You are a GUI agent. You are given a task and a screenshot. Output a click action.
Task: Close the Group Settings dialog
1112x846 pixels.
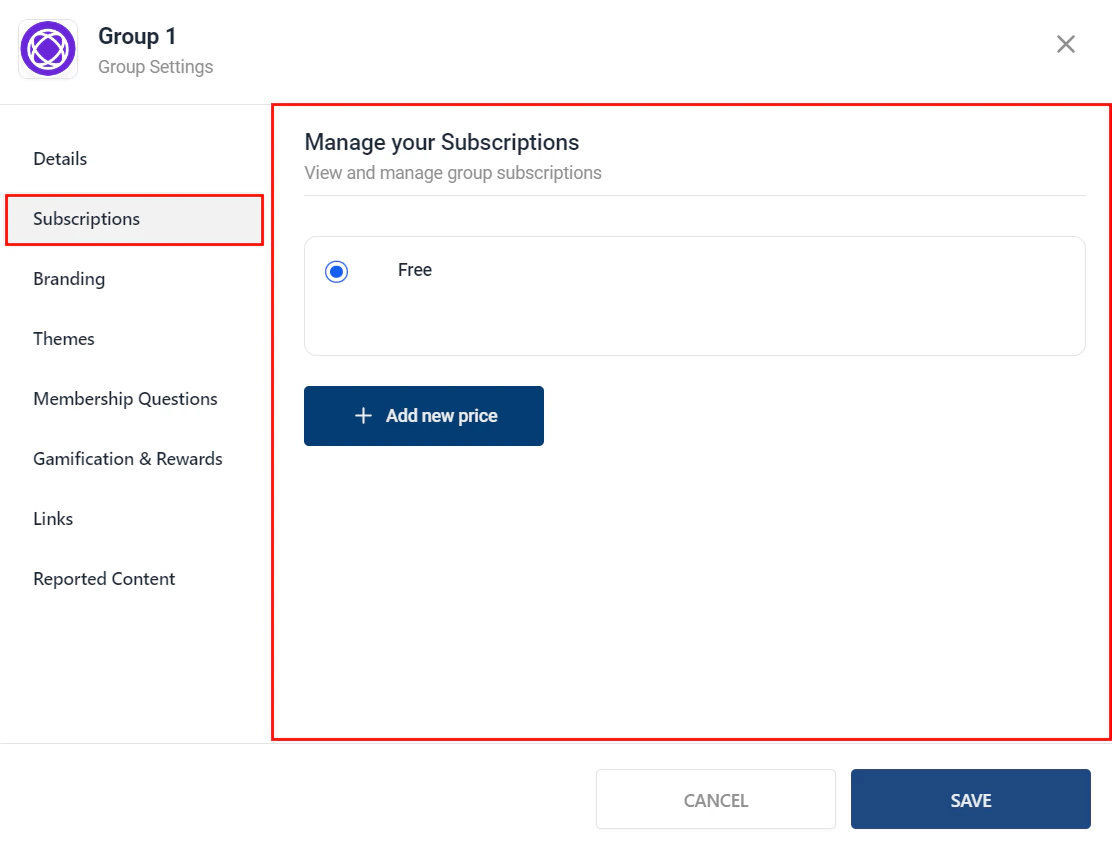point(1065,44)
